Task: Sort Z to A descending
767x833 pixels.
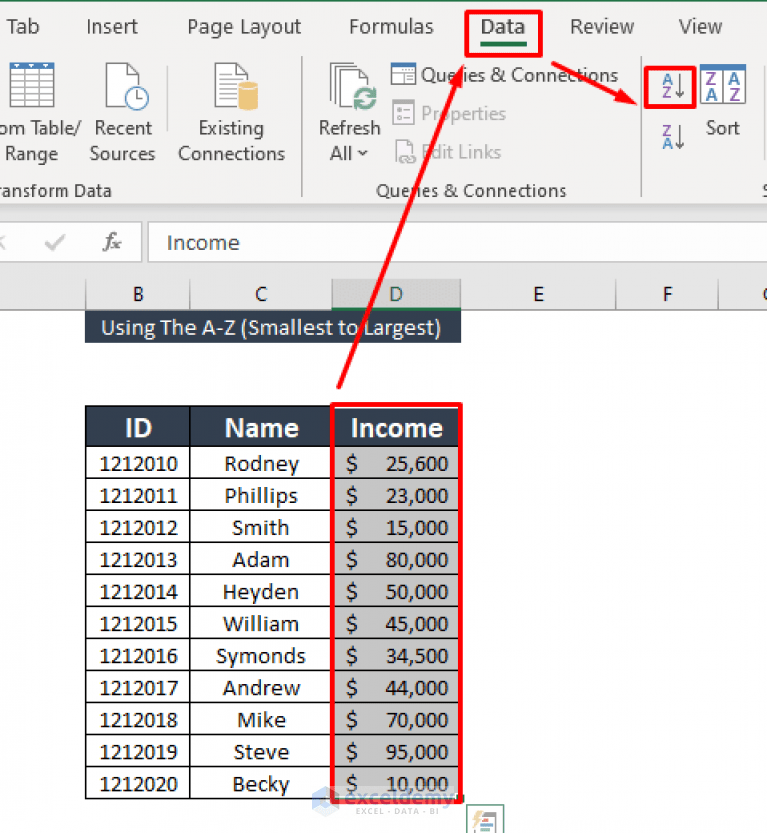Action: click(672, 137)
